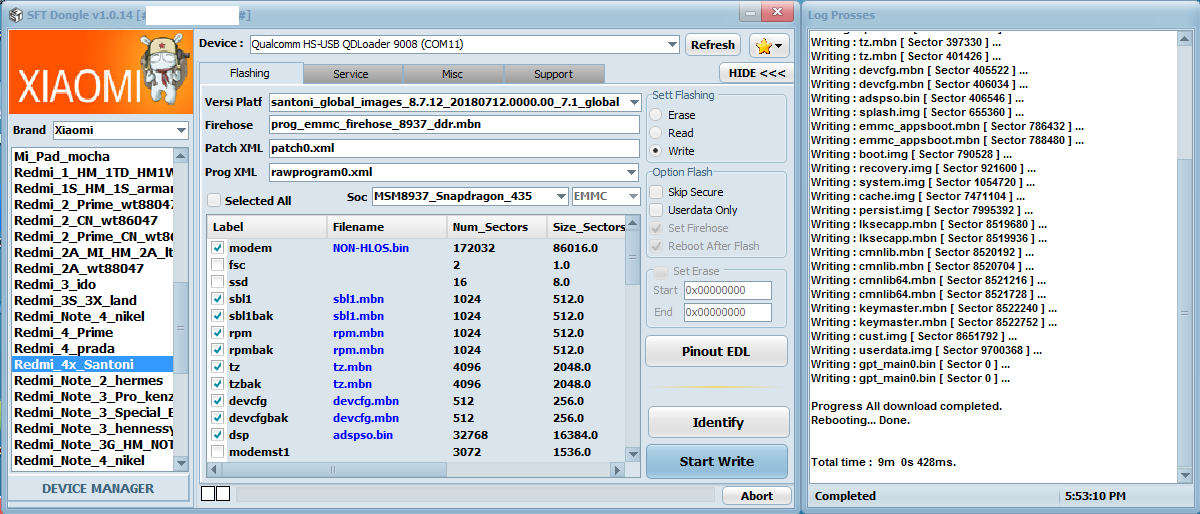Click partition table scroll down arrow
1200x514 pixels.
point(633,454)
